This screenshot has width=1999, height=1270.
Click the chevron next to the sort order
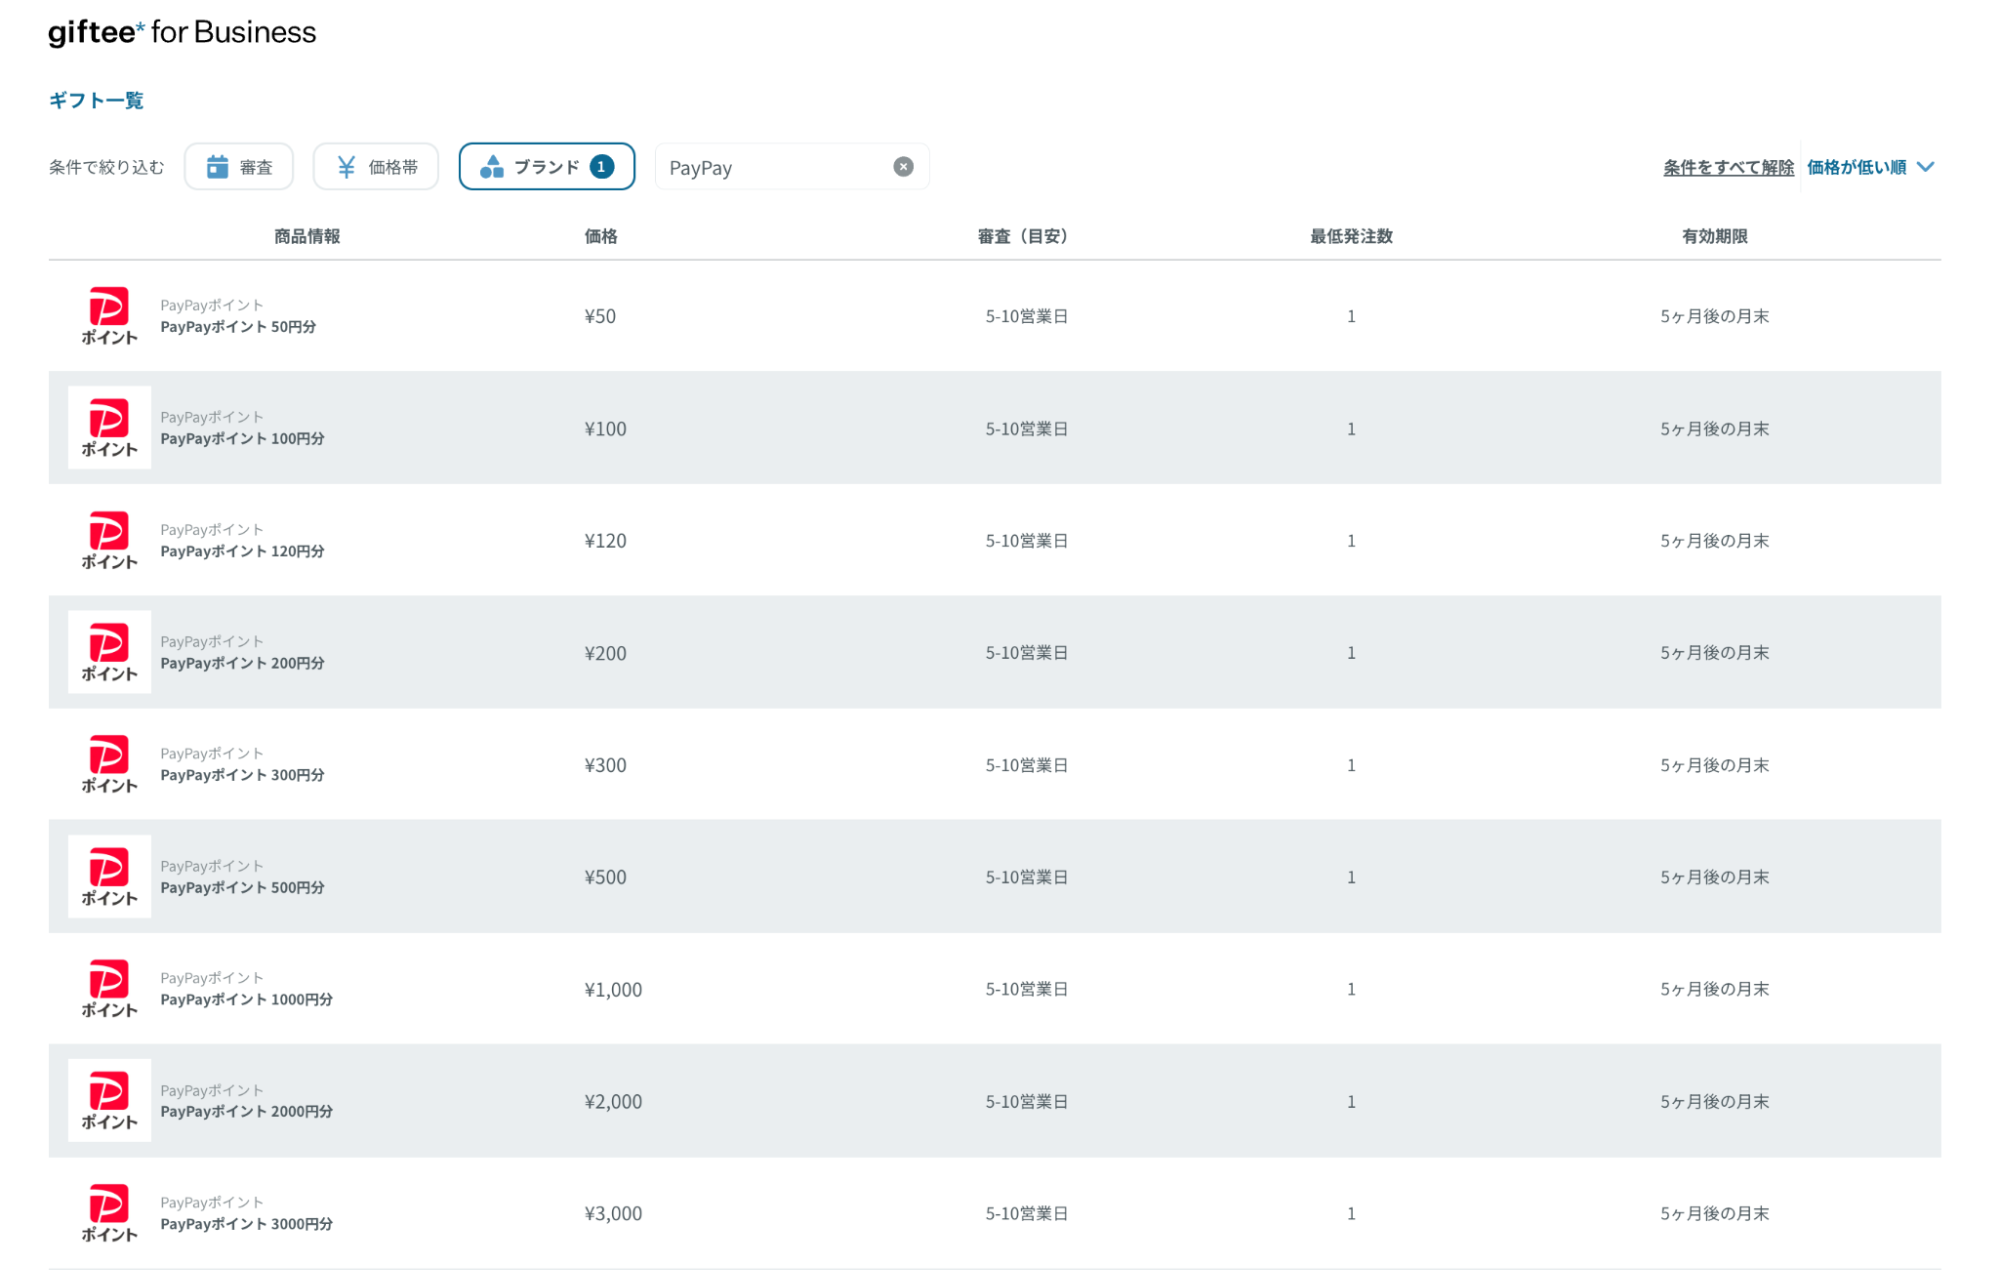[1925, 167]
